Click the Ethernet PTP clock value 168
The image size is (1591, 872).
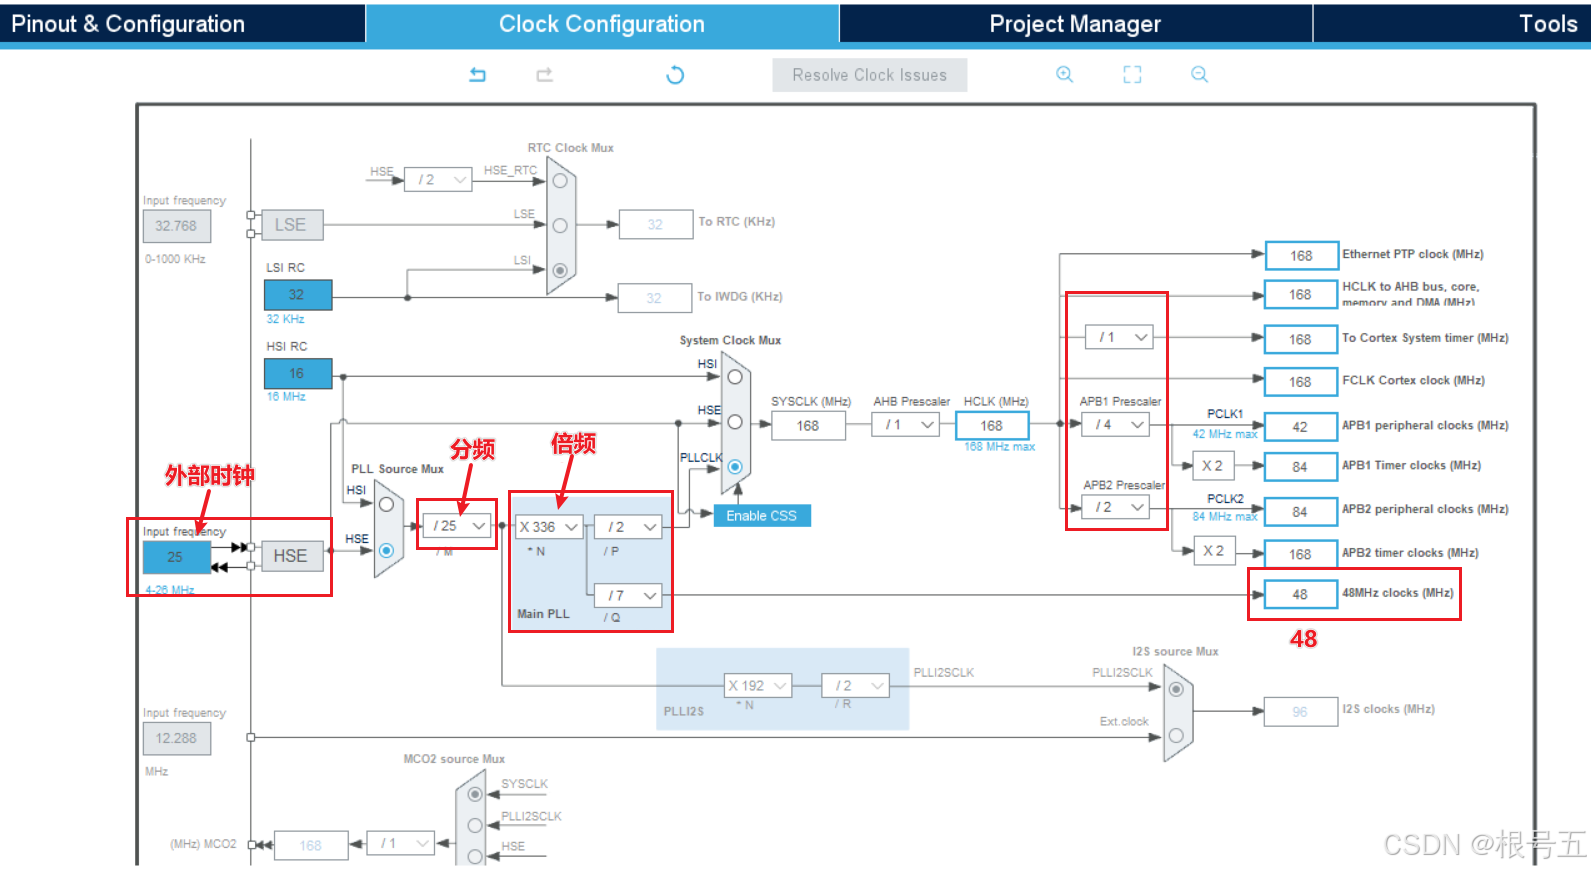pos(1301,256)
